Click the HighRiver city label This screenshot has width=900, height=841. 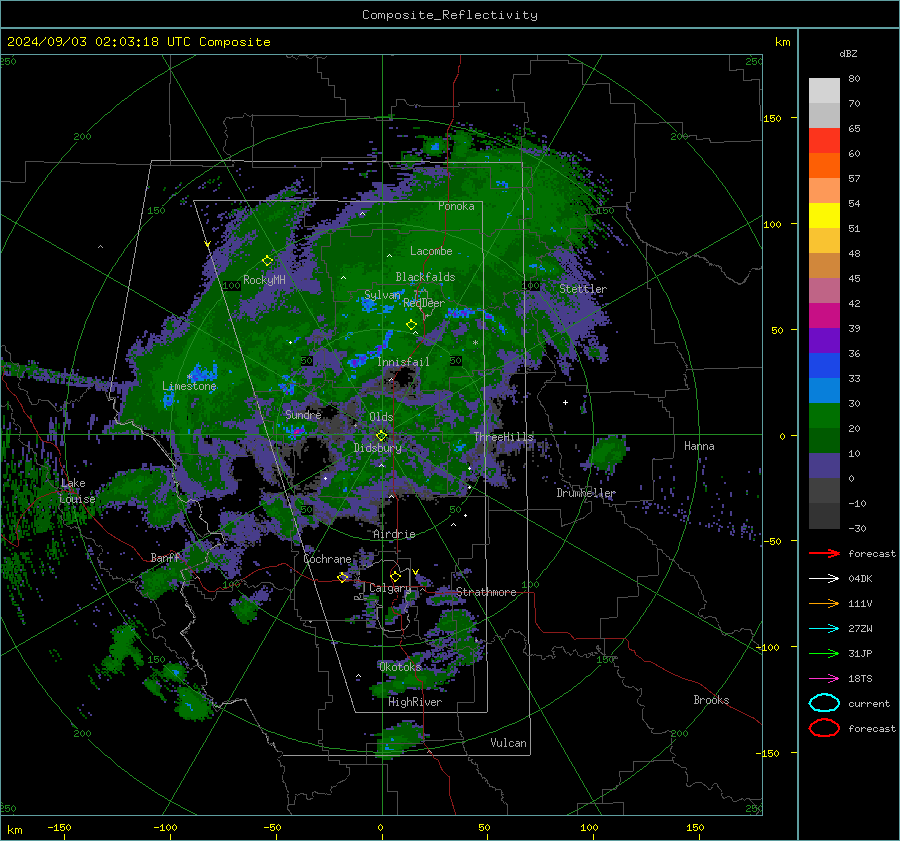415,702
